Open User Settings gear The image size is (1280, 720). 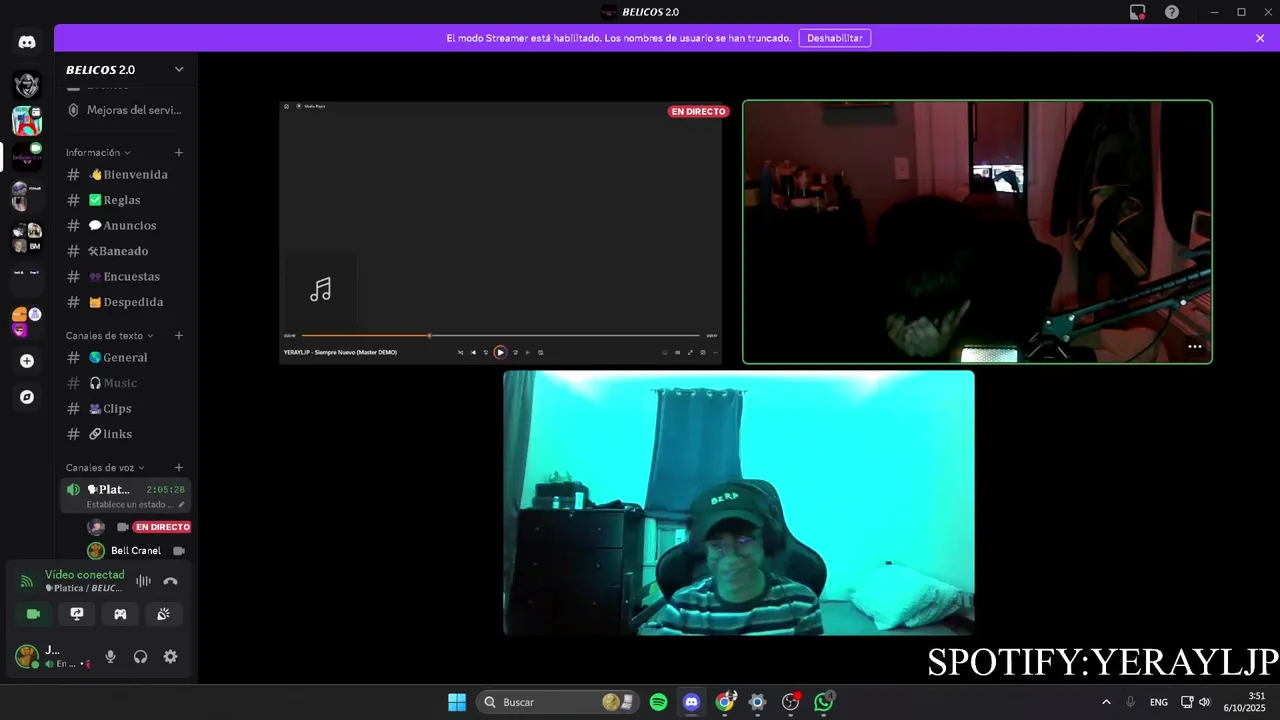click(x=170, y=657)
